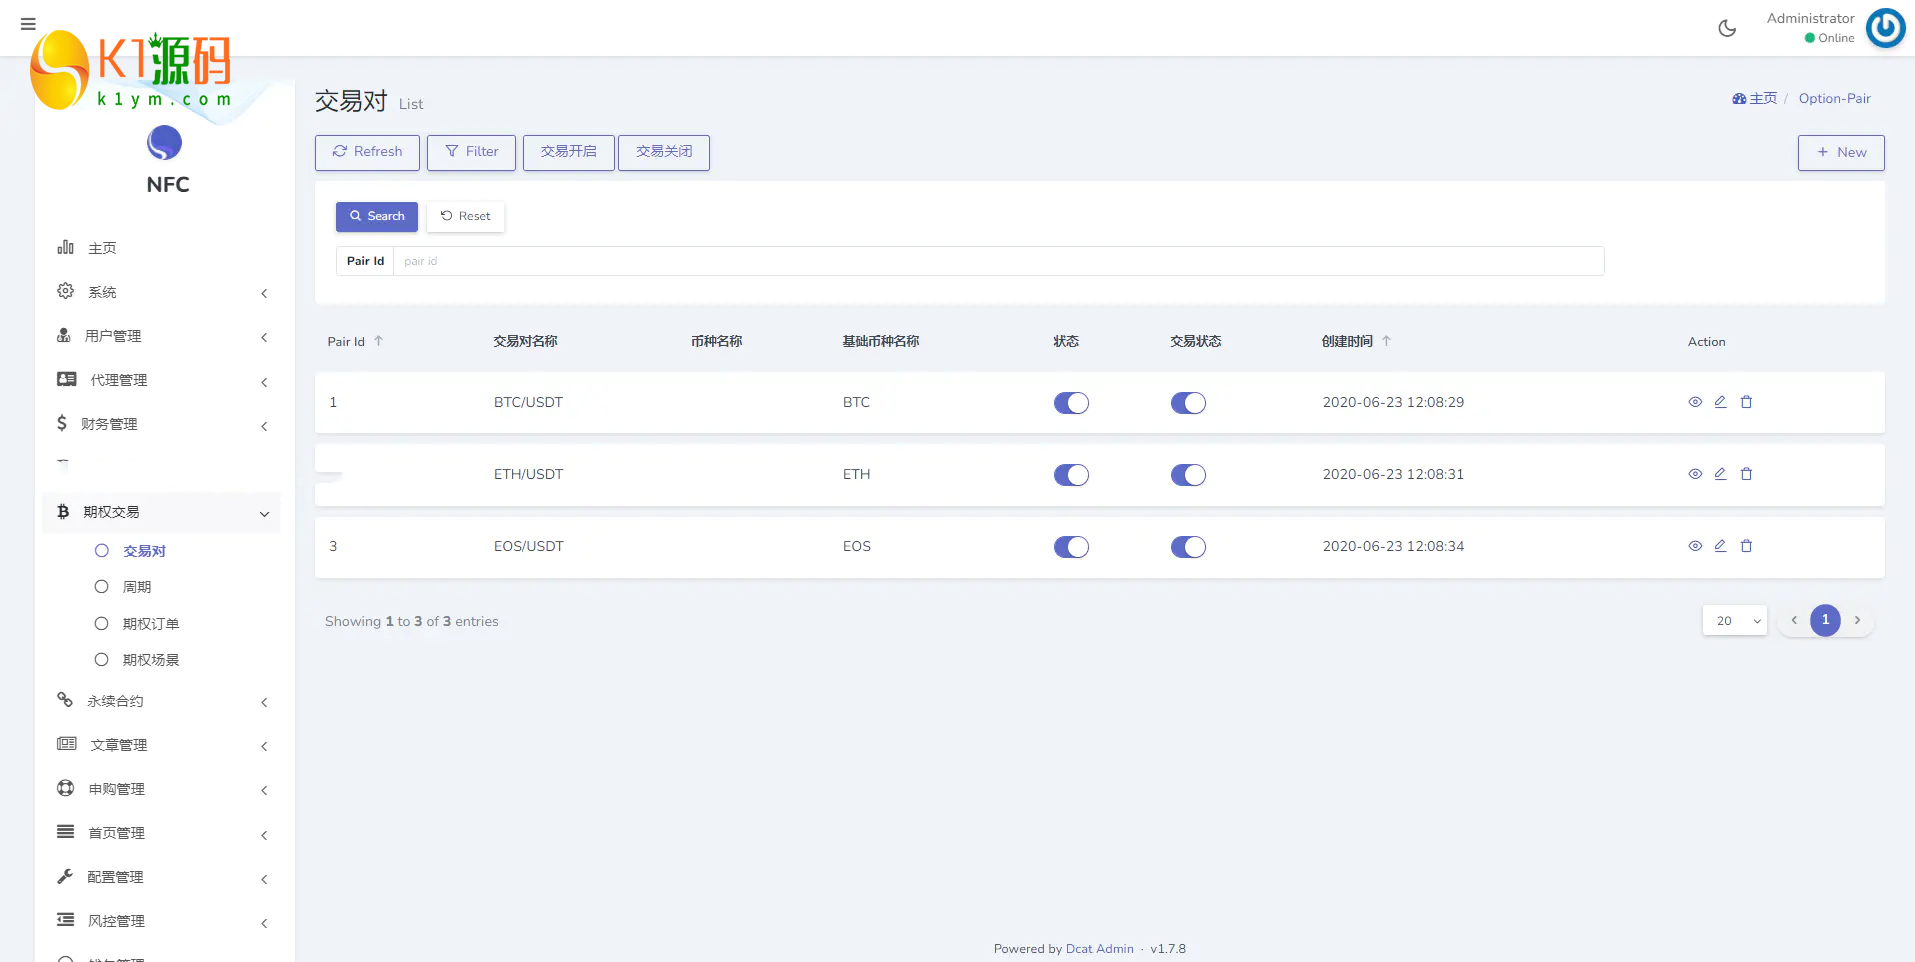Screen dimensions: 1915x962
Task: Toggle 交易状态 switch for EOS/USDT
Action: point(1188,547)
